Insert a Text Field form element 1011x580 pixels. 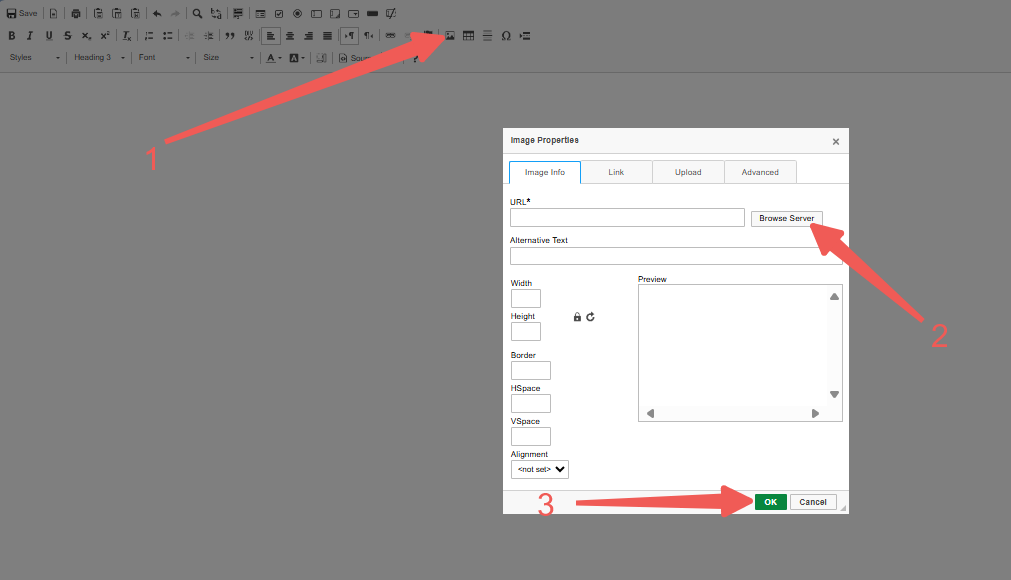click(317, 14)
